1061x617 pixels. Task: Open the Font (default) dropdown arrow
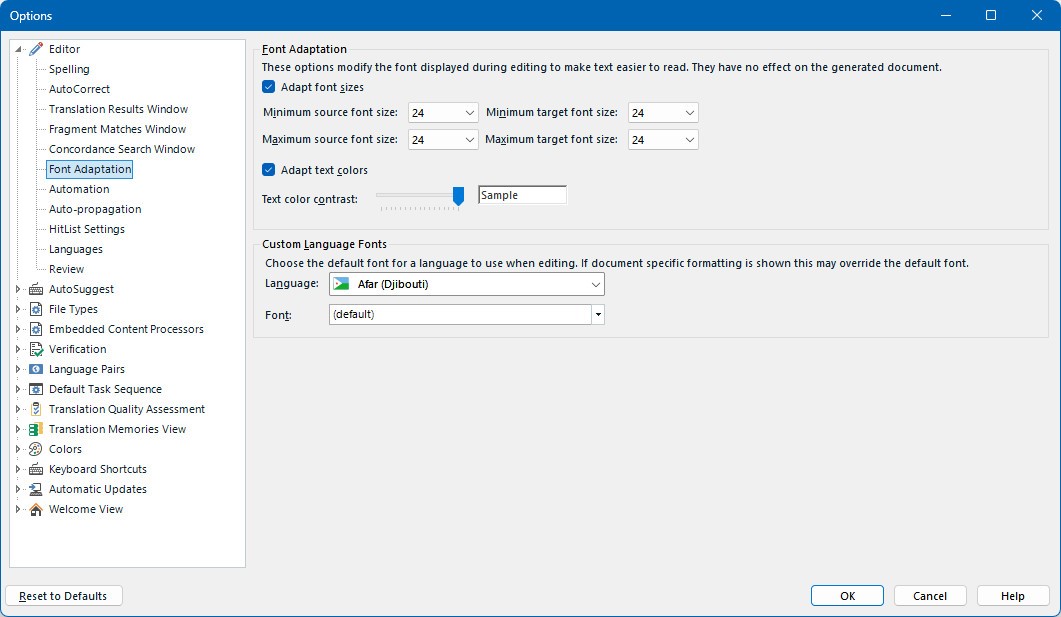[x=598, y=315]
